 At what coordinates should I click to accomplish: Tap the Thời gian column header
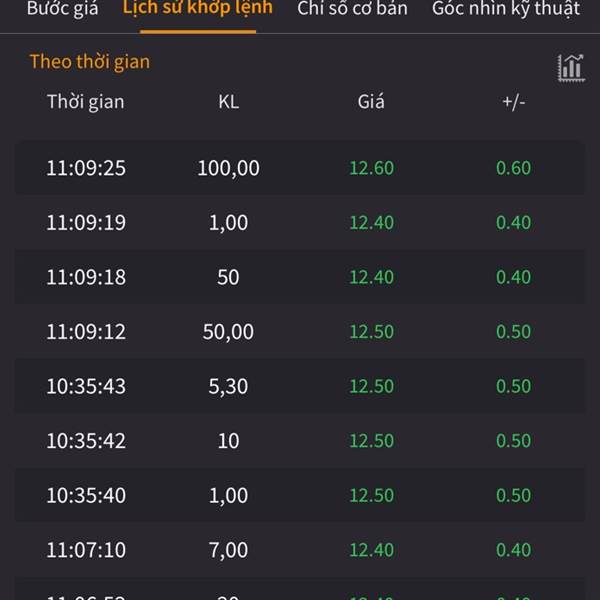(x=86, y=102)
